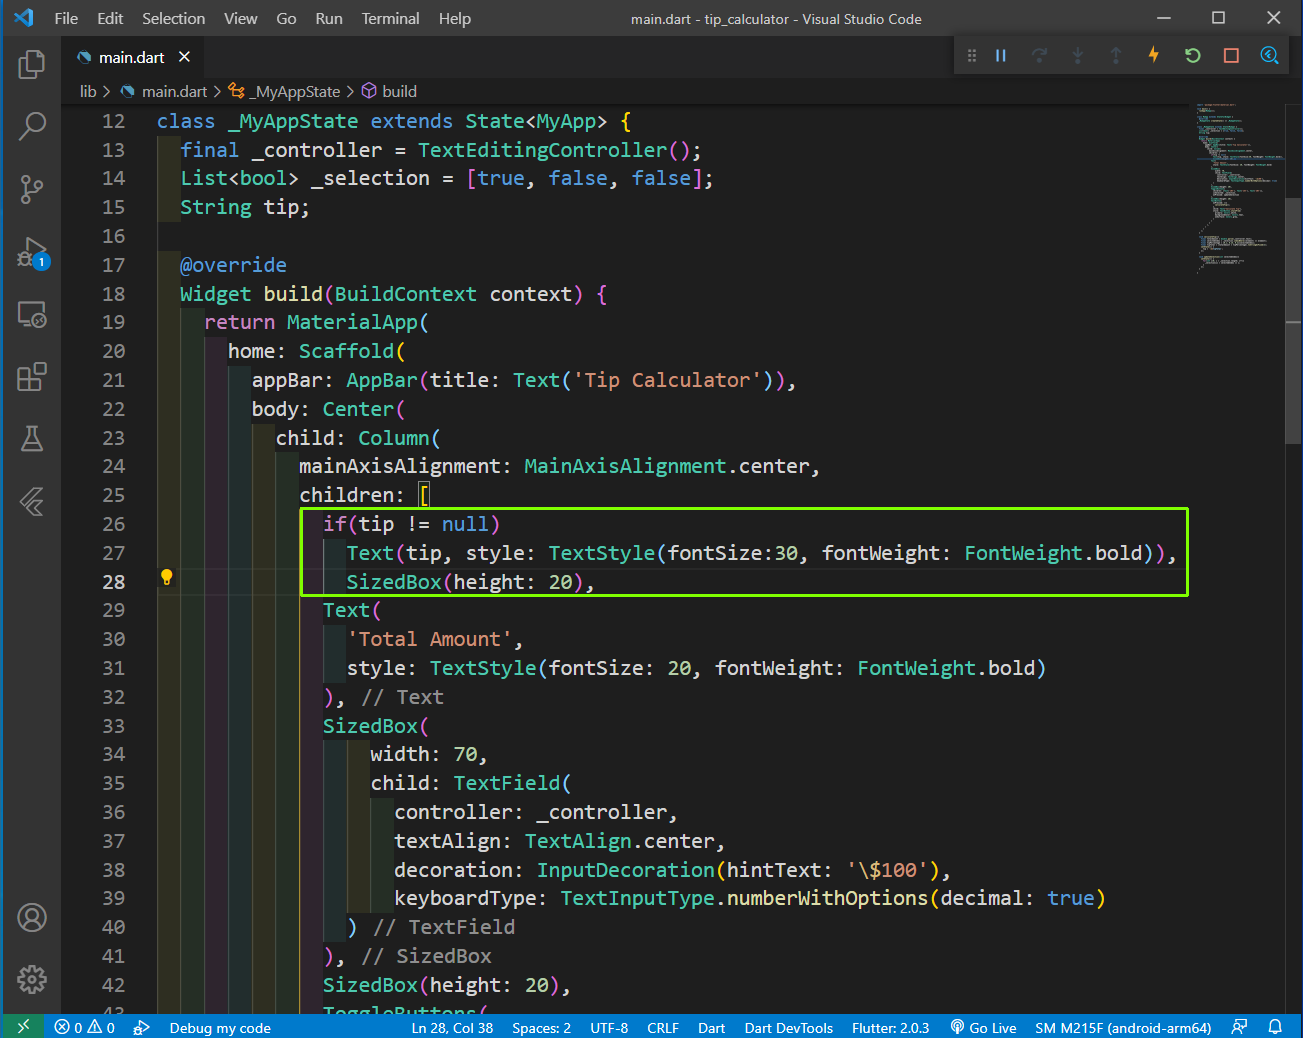This screenshot has height=1038, width=1303.
Task: Open notifications bell in status bar
Action: click(x=1275, y=1027)
